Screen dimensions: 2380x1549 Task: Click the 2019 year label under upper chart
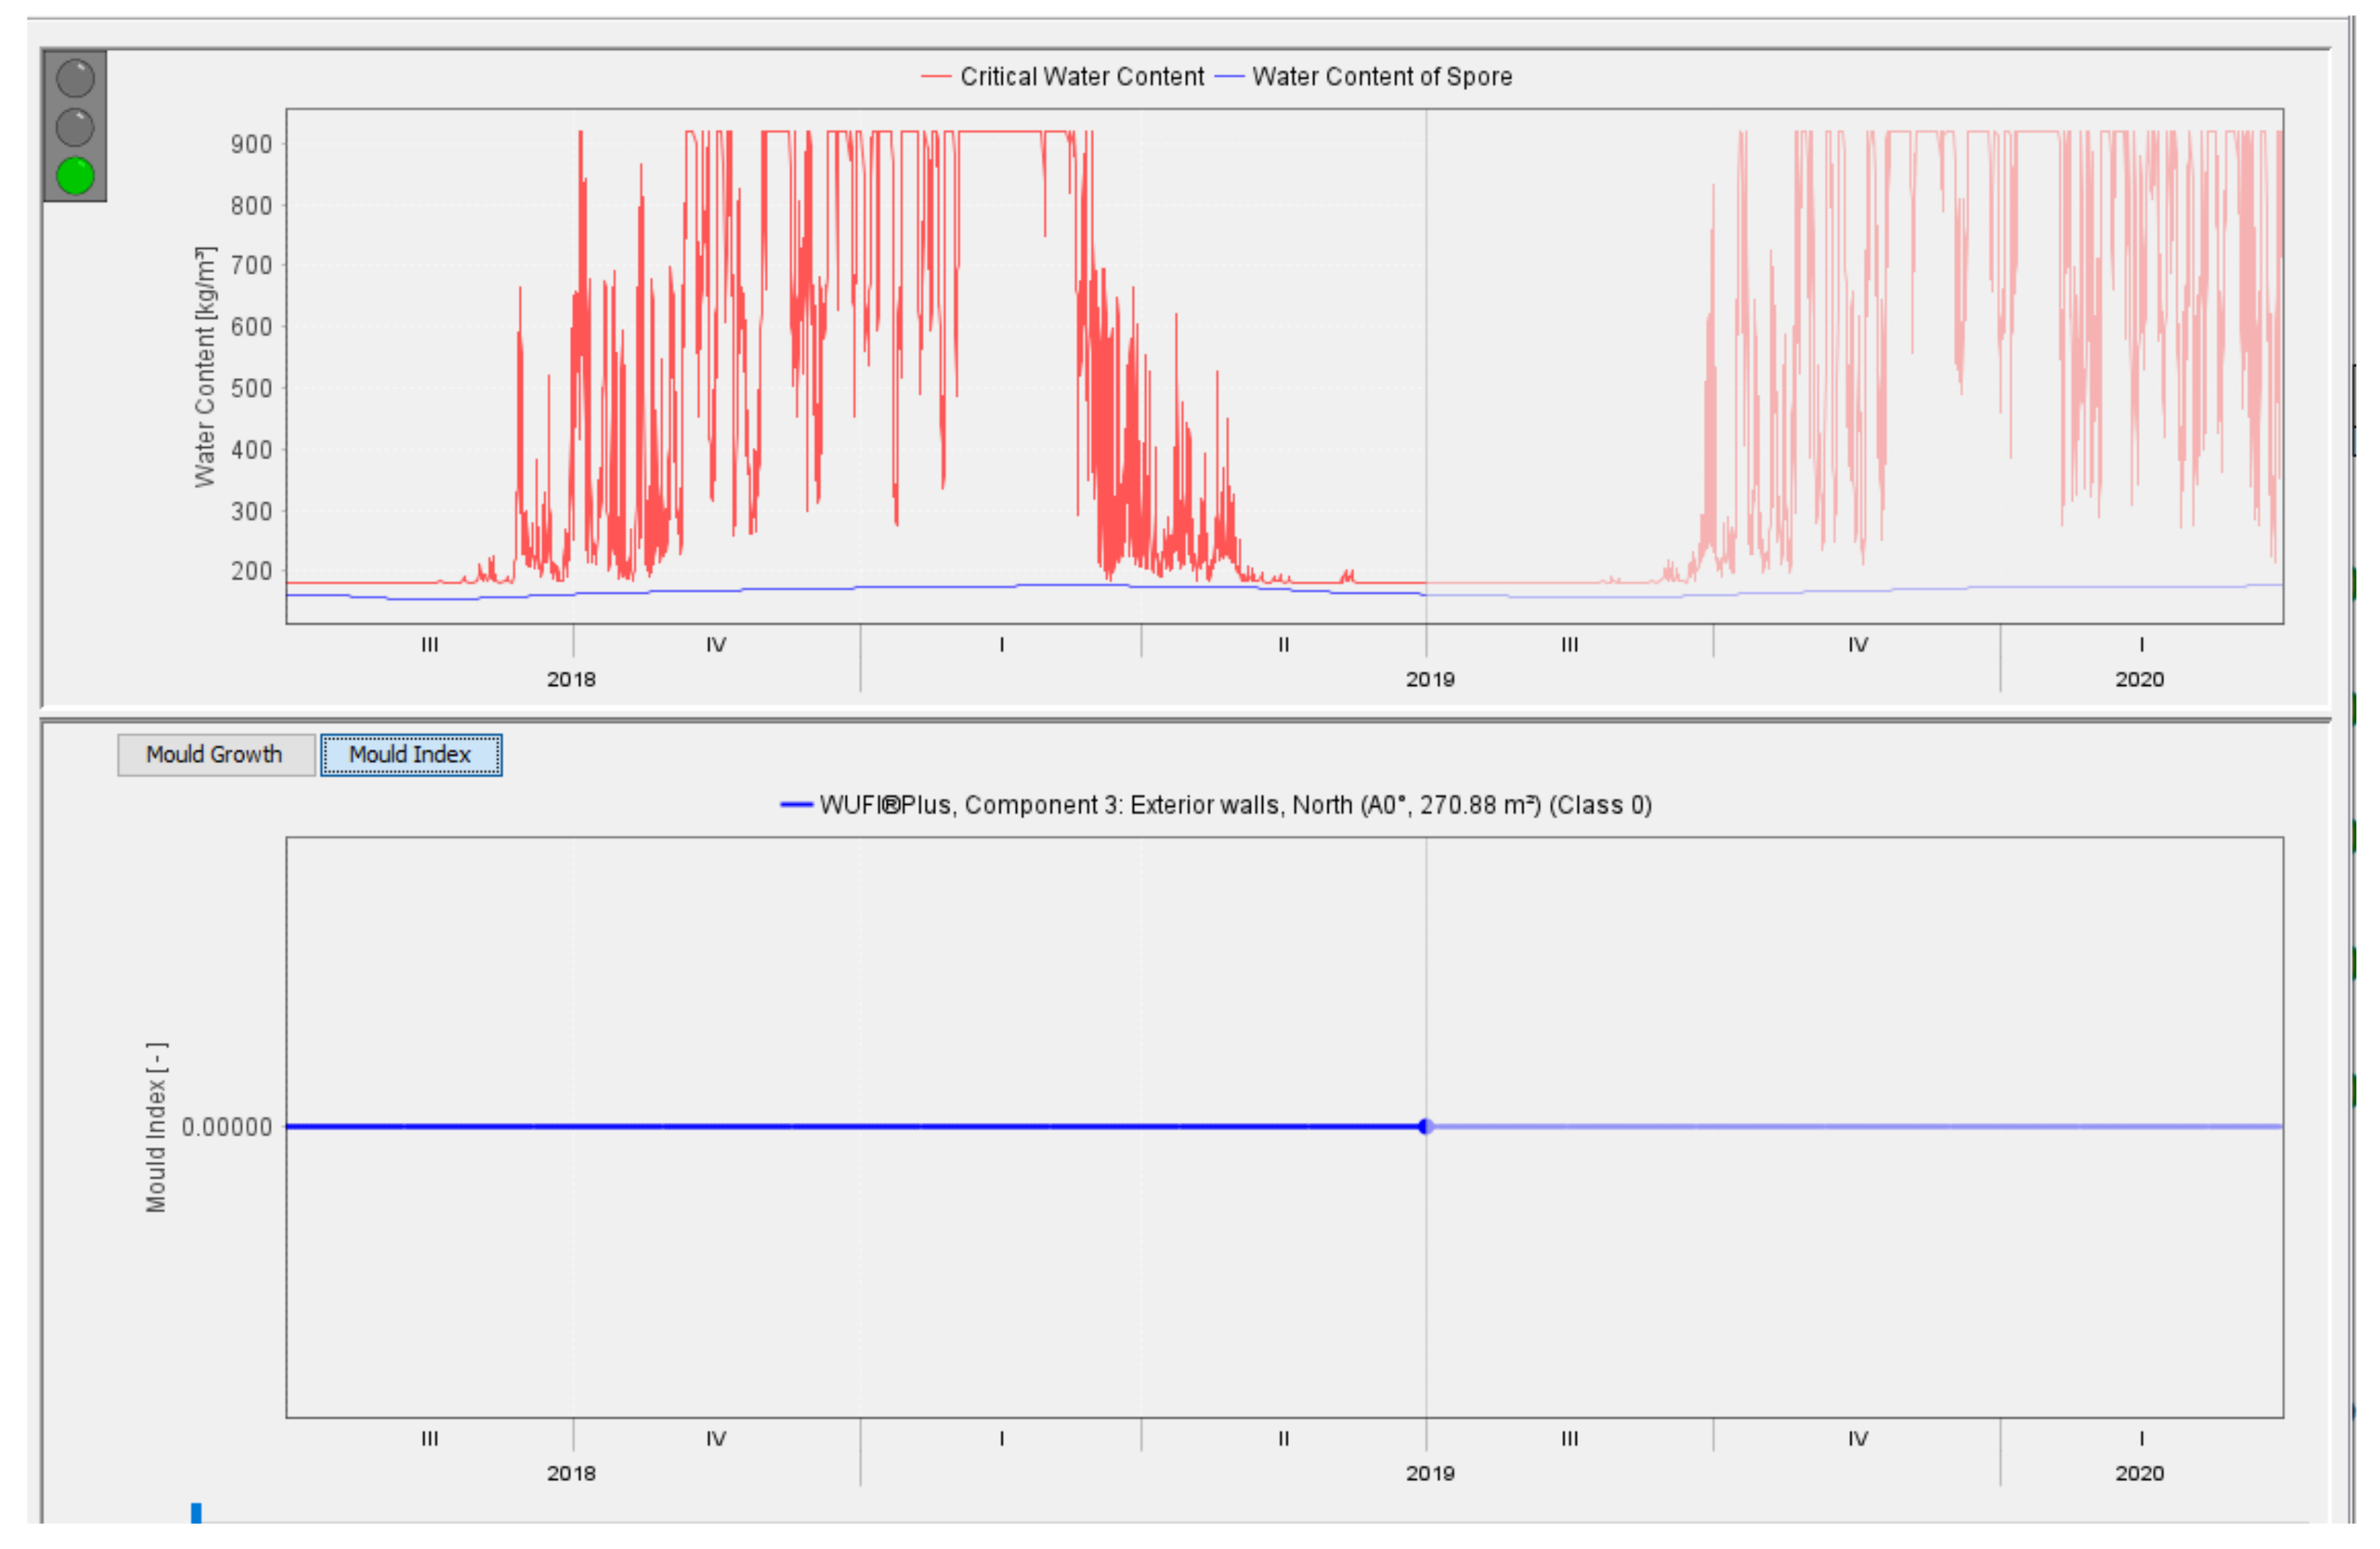click(x=1430, y=680)
